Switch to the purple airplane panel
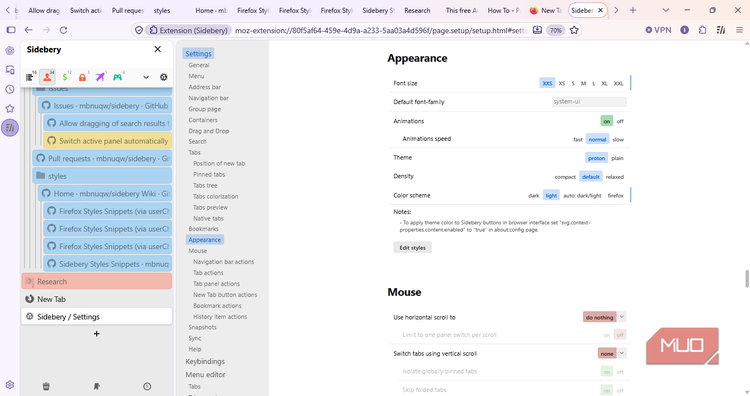 click(100, 77)
